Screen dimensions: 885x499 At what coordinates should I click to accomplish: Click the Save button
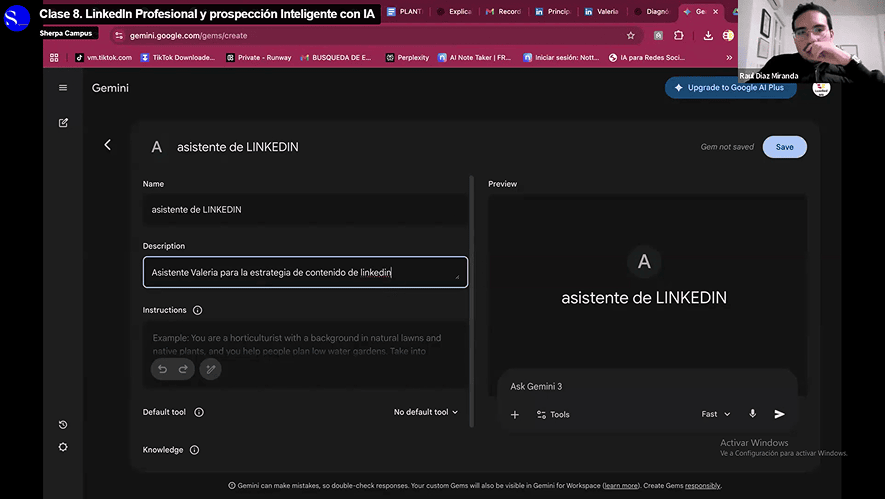[x=785, y=147]
